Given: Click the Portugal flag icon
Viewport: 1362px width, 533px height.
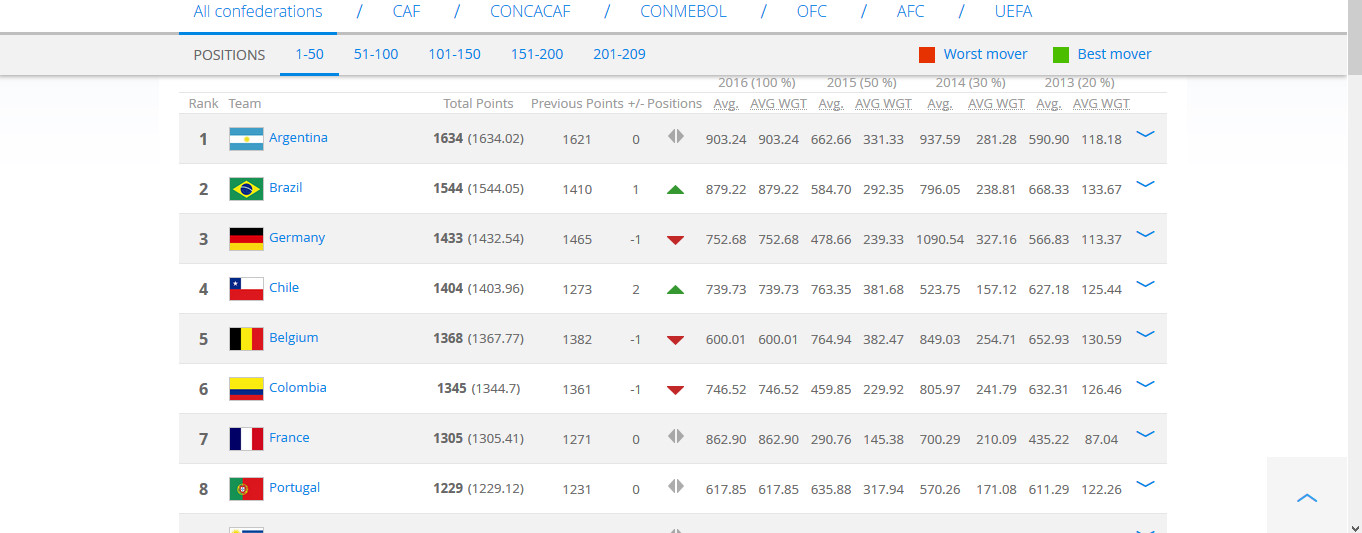Looking at the screenshot, I should pos(246,489).
